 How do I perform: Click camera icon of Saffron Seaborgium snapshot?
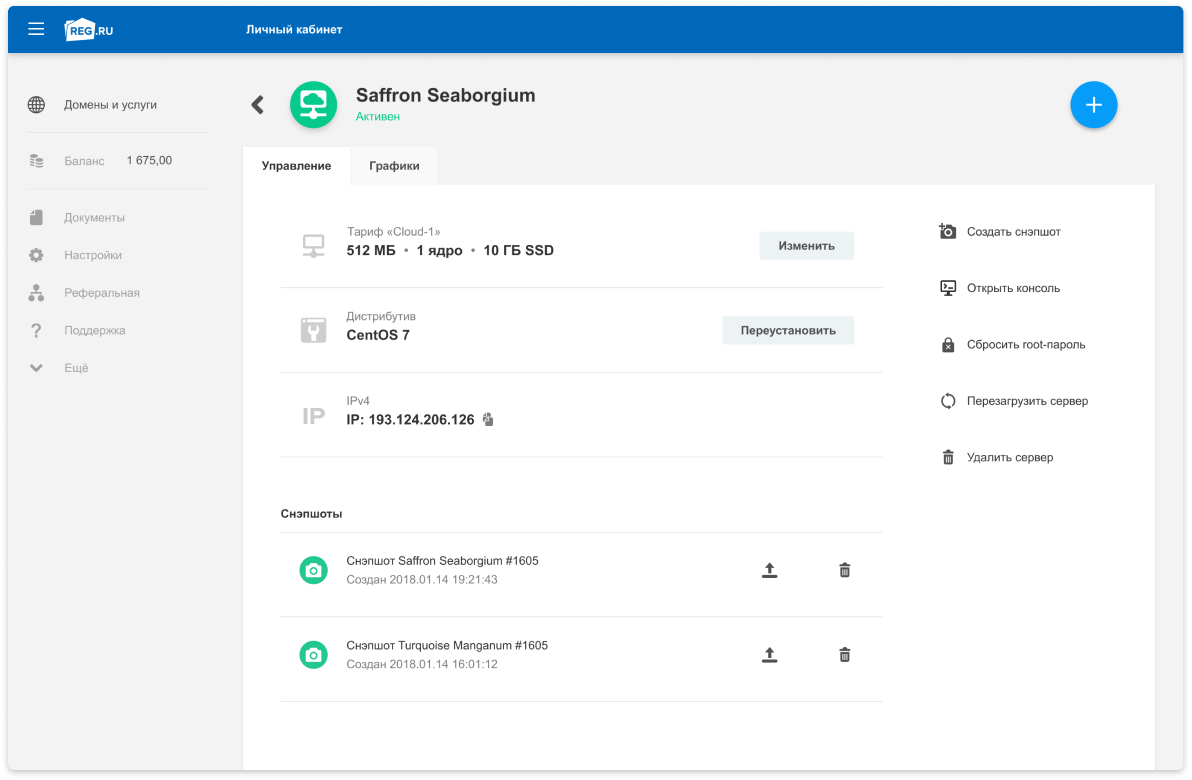[313, 570]
